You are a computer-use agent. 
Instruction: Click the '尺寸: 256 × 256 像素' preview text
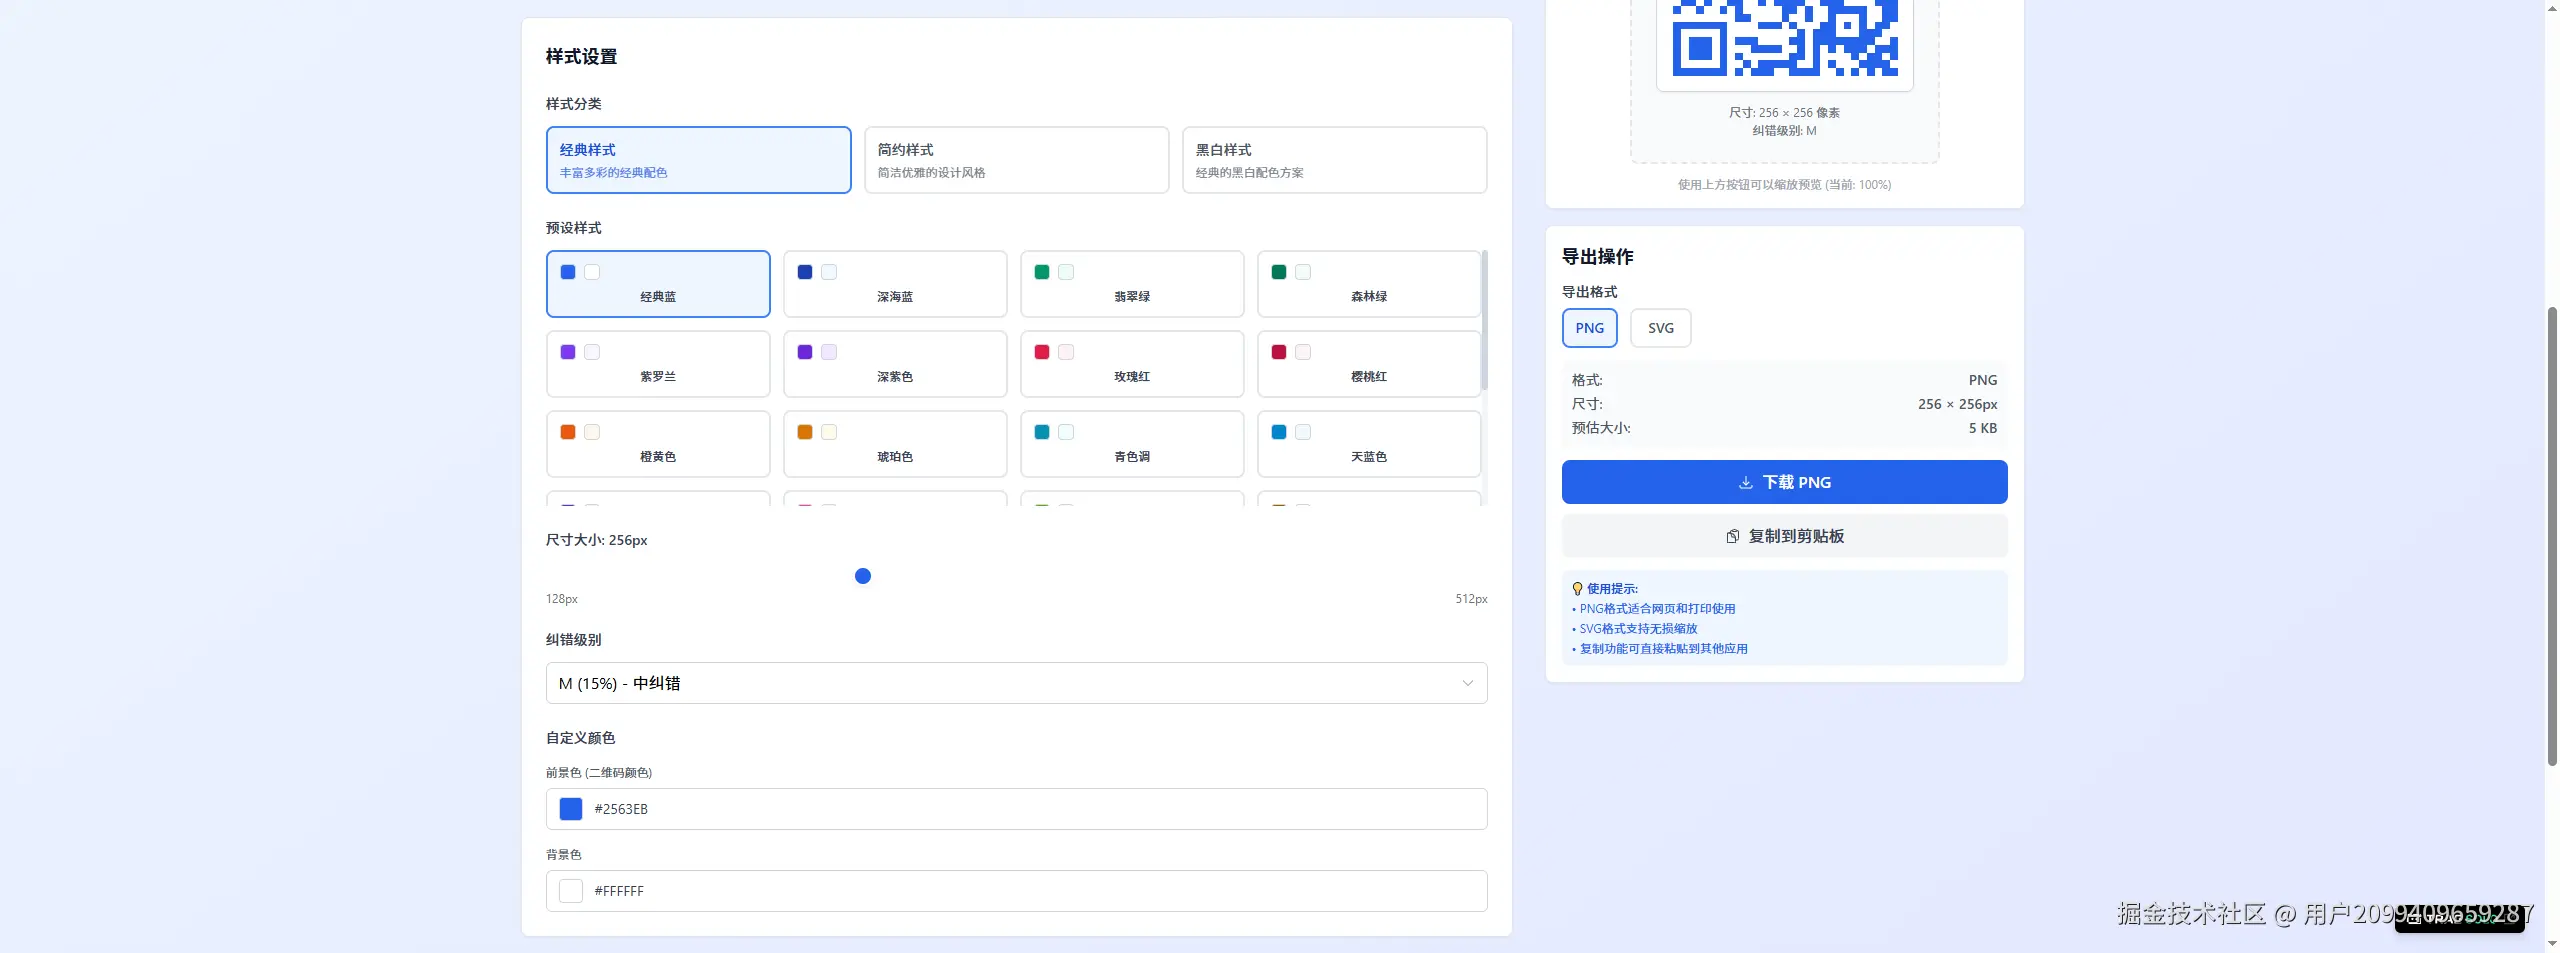coord(1784,113)
